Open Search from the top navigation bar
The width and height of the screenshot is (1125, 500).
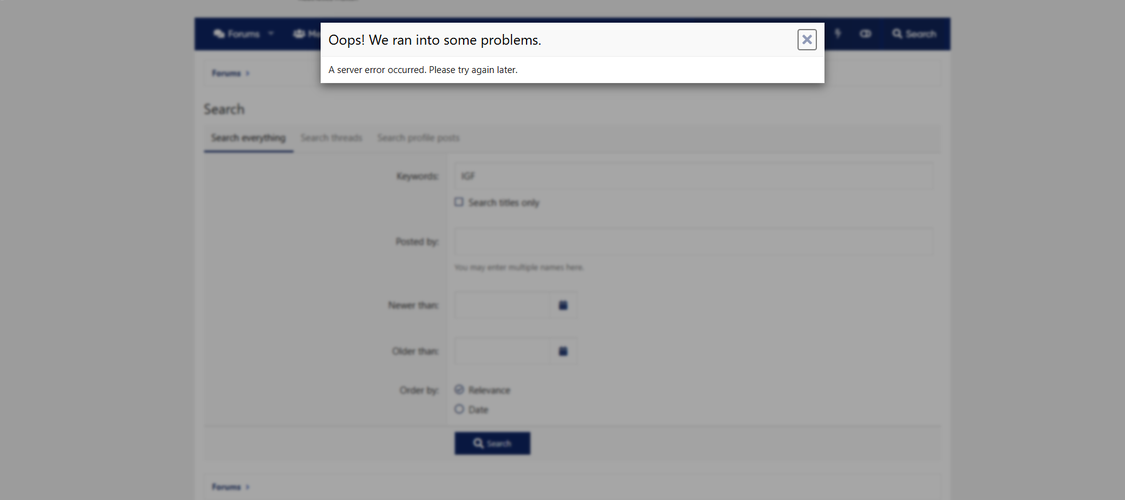click(914, 34)
